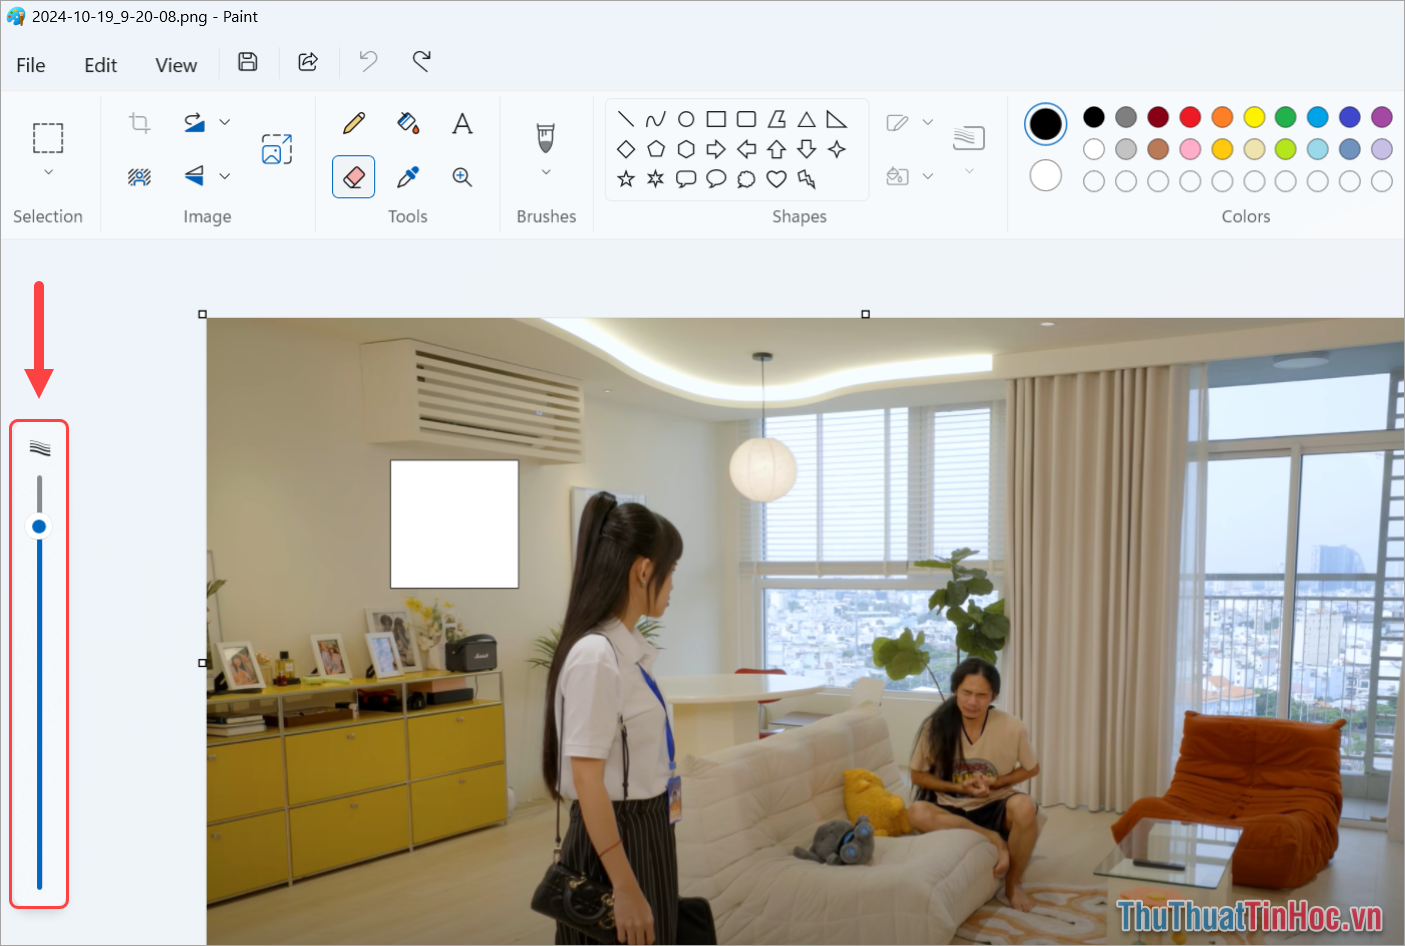Activate the Eraser tool
This screenshot has height=946, width=1405.
point(353,176)
